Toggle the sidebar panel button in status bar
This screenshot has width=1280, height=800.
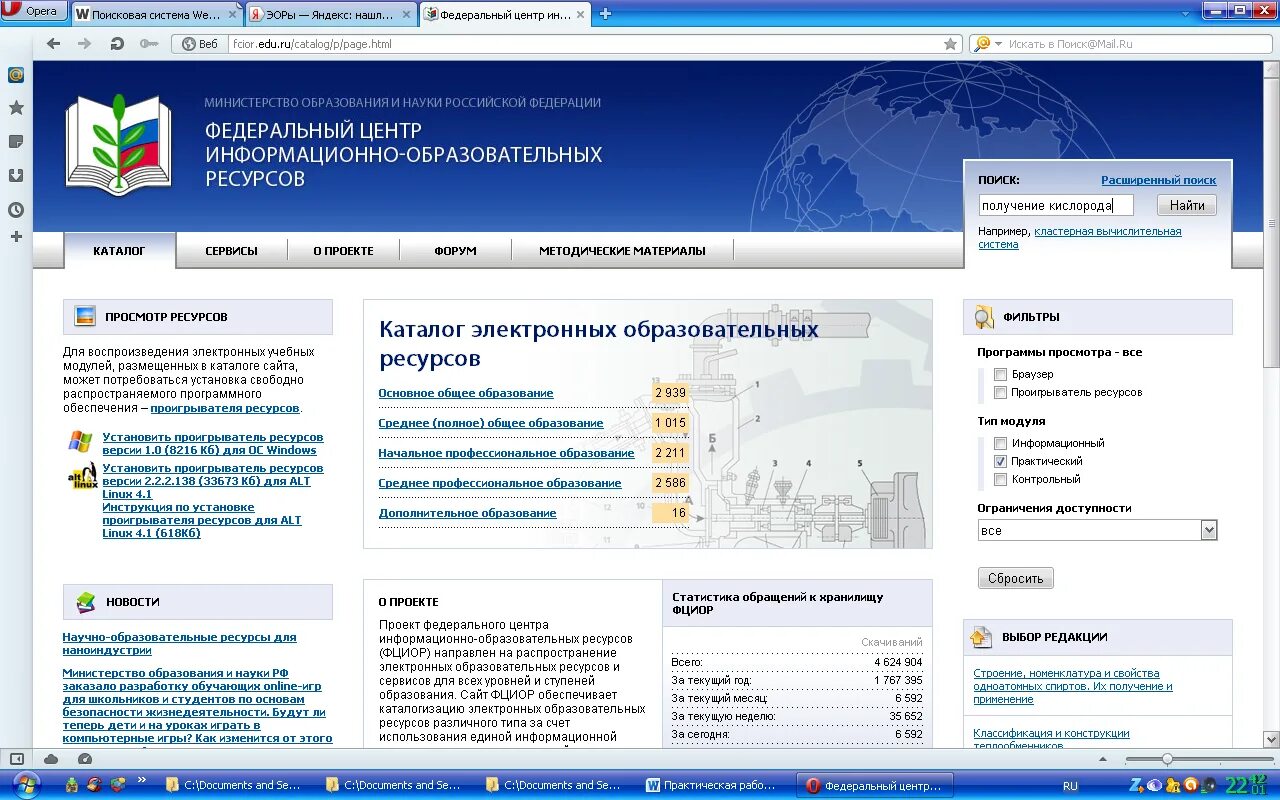click(17, 758)
